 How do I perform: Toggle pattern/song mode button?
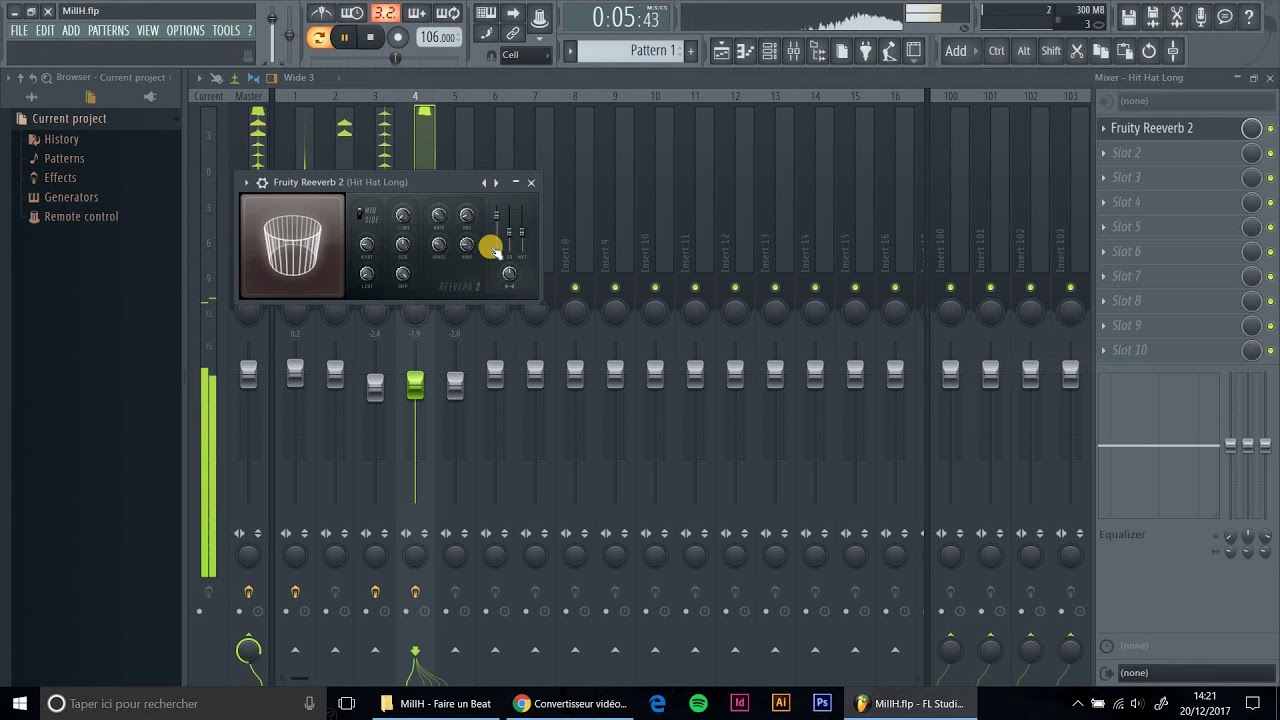coord(318,38)
